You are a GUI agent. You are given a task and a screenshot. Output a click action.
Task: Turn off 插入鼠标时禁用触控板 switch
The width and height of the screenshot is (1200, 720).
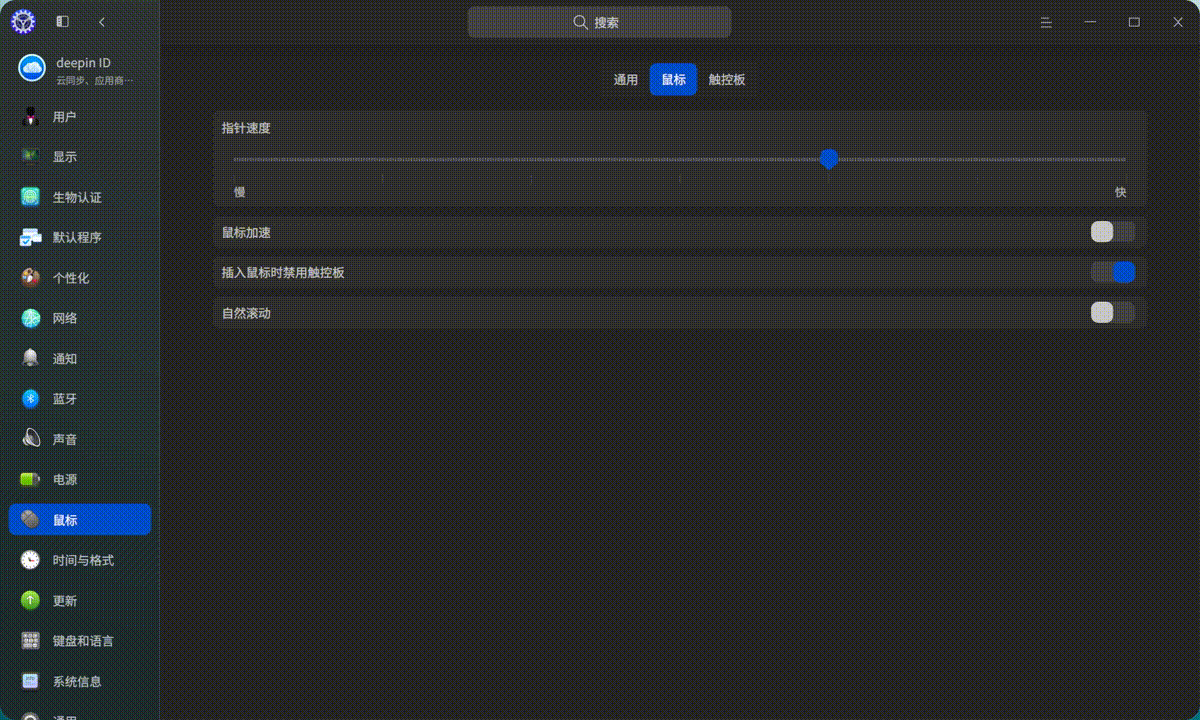tap(1113, 272)
